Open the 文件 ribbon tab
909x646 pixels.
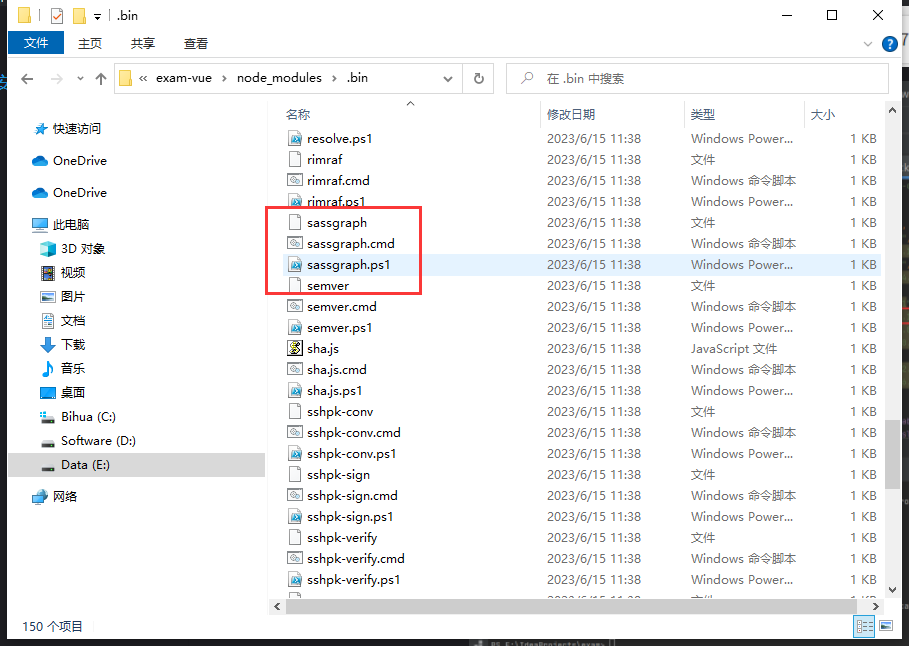(36, 43)
